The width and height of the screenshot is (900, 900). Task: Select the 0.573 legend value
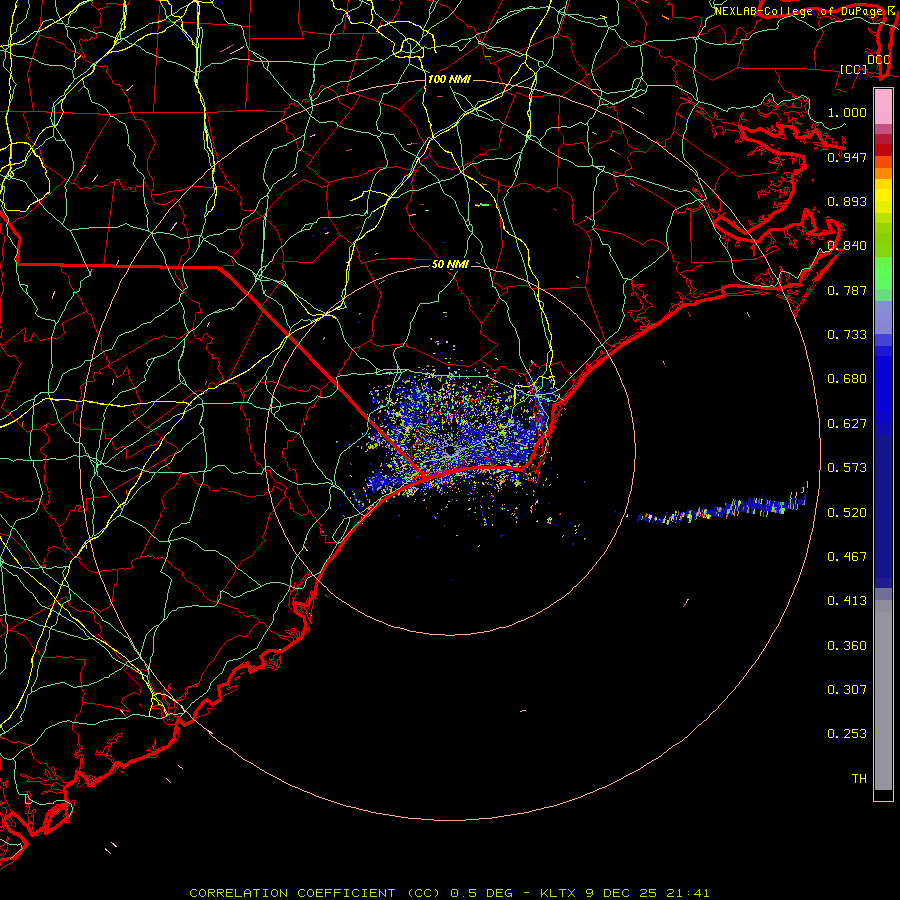coord(847,468)
